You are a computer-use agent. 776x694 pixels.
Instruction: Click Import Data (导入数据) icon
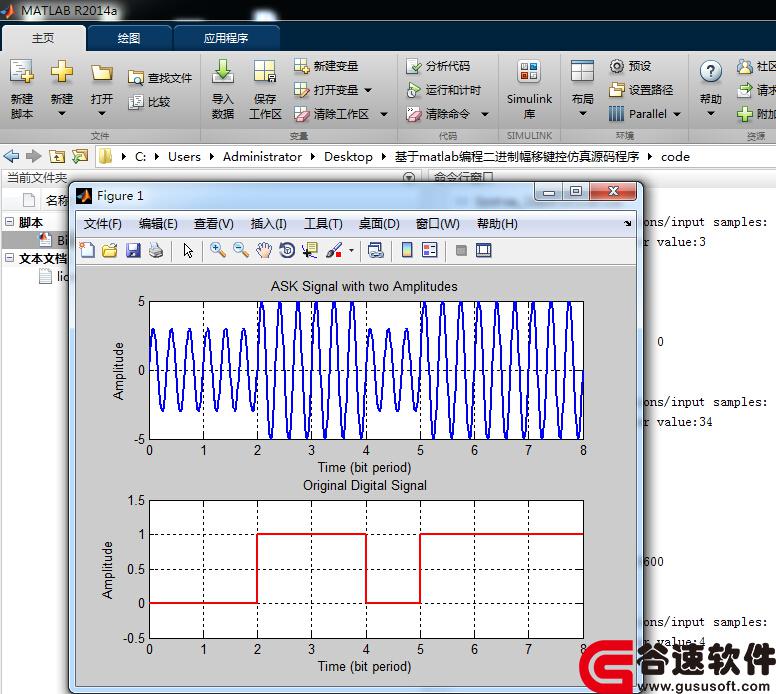[223, 72]
